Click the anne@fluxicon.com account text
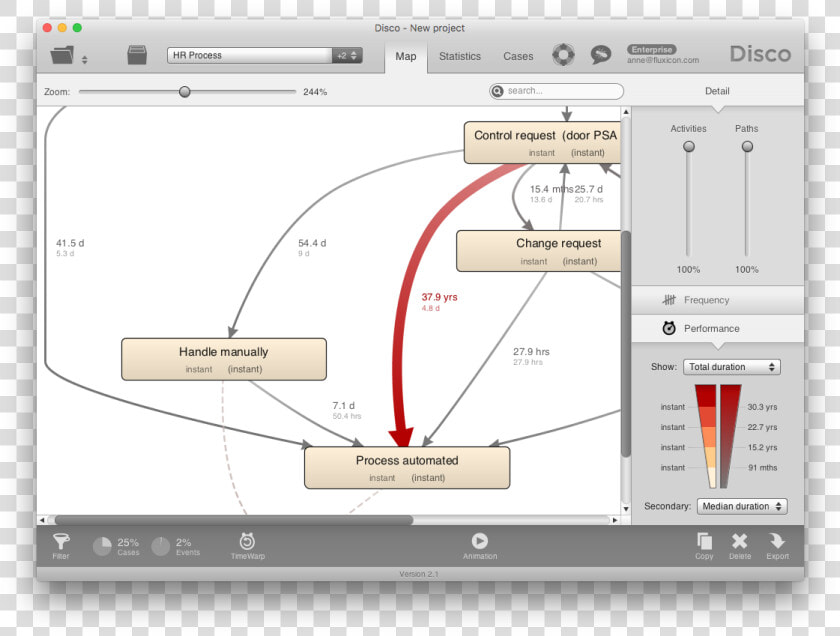 coord(663,60)
